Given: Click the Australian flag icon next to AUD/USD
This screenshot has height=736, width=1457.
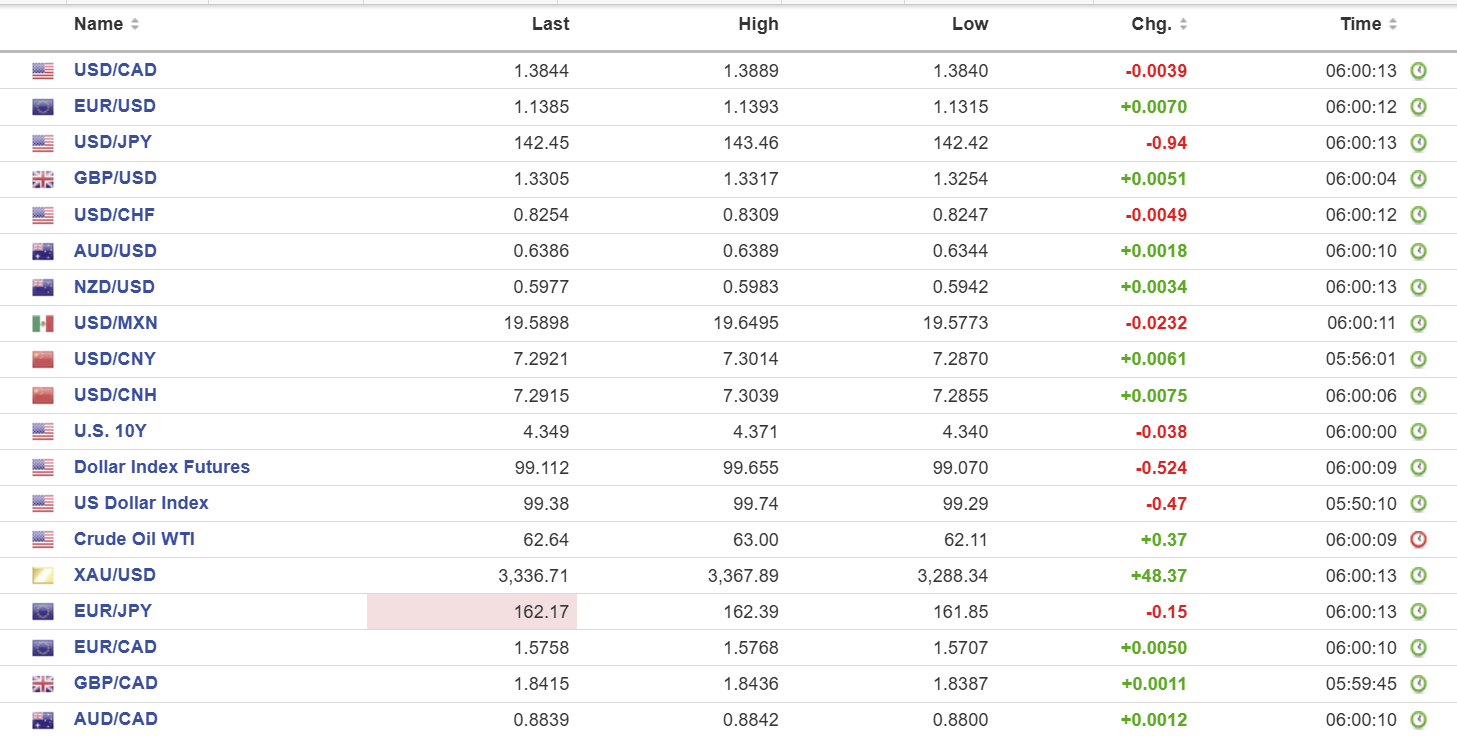Looking at the screenshot, I should [43, 252].
